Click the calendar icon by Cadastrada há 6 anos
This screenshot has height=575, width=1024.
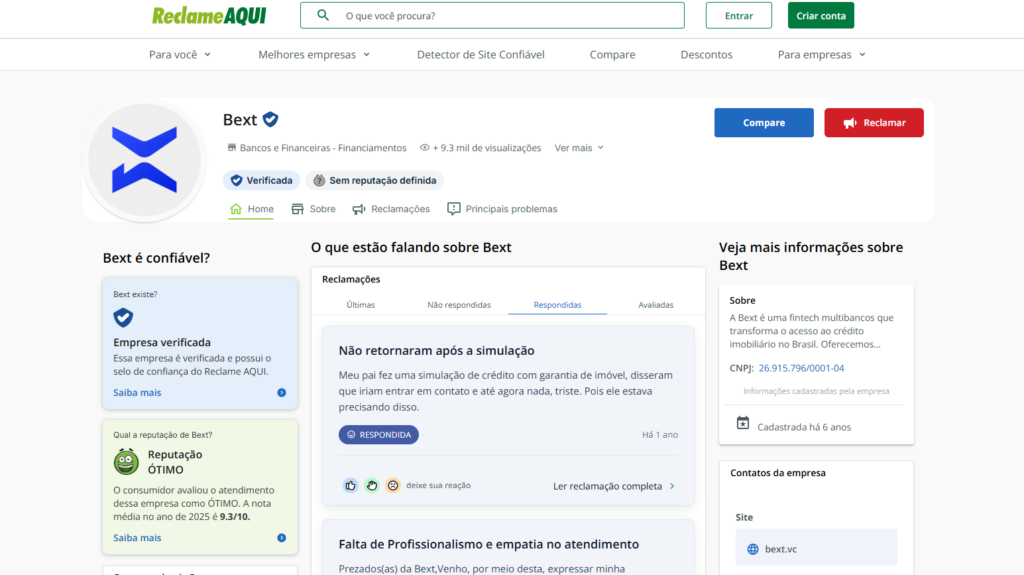point(743,423)
